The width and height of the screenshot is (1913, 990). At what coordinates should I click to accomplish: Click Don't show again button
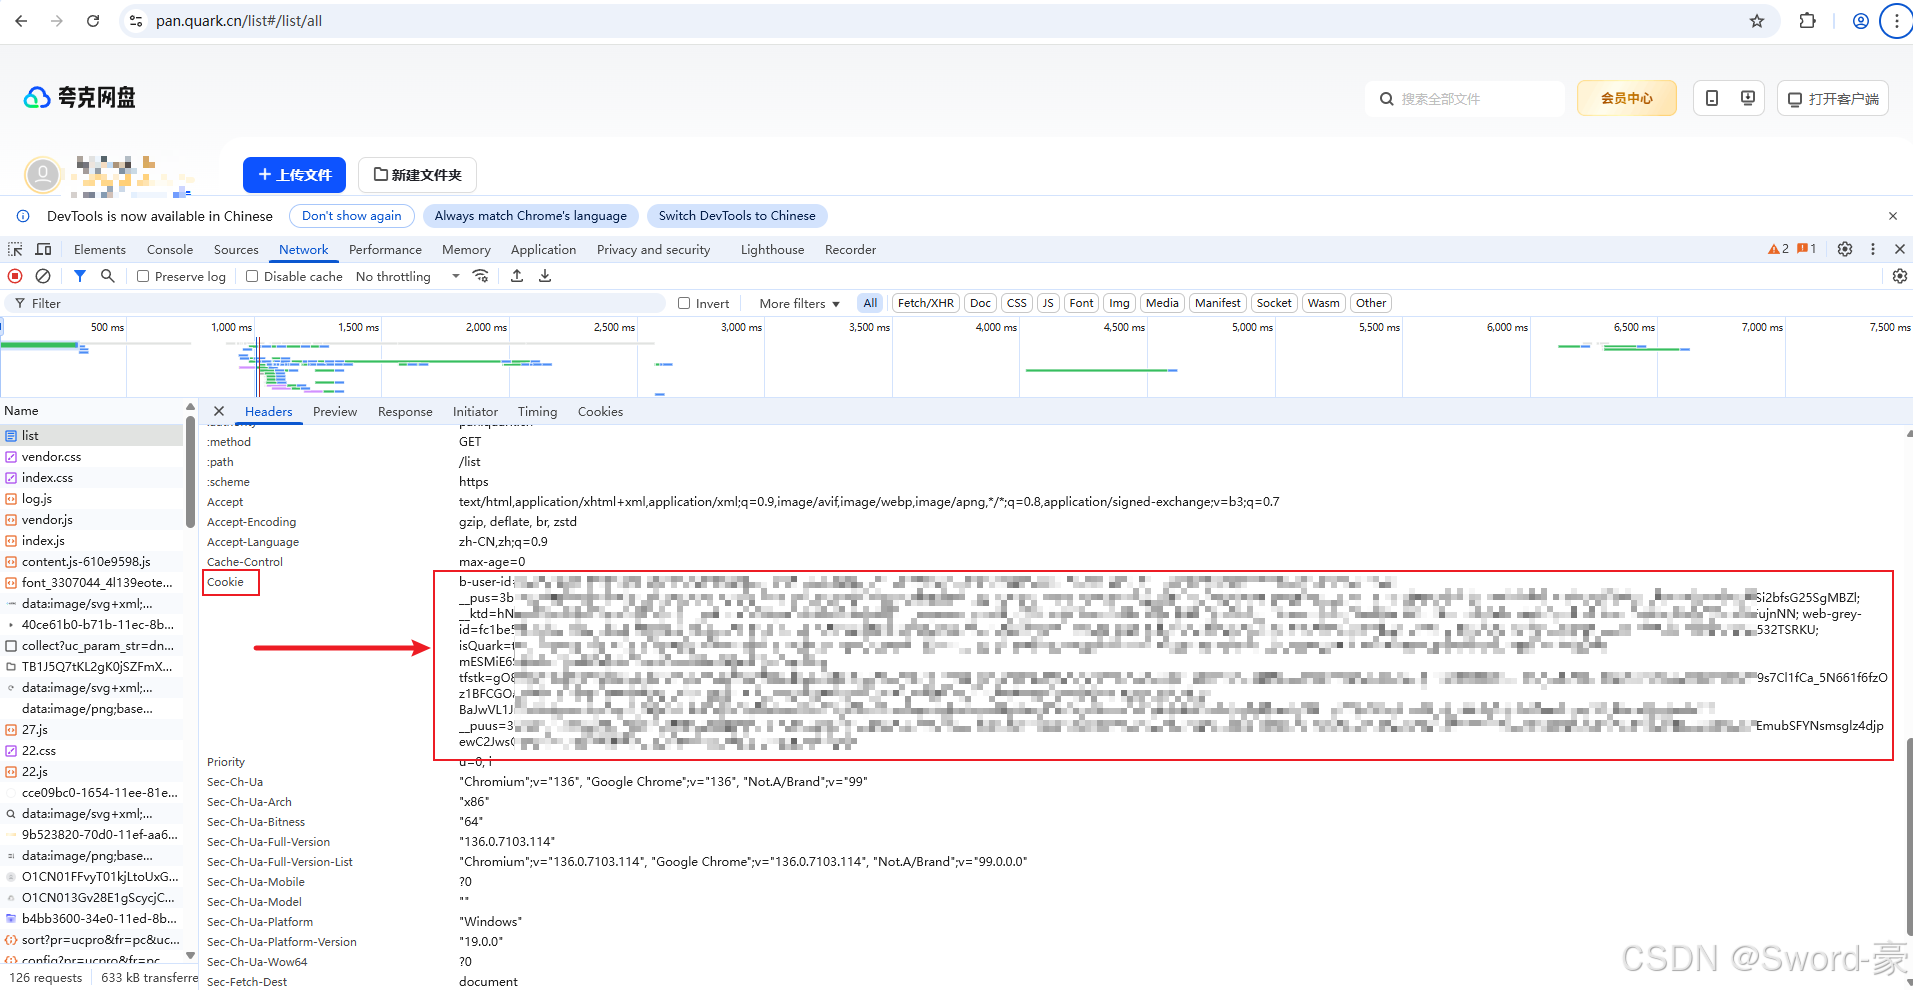(351, 216)
